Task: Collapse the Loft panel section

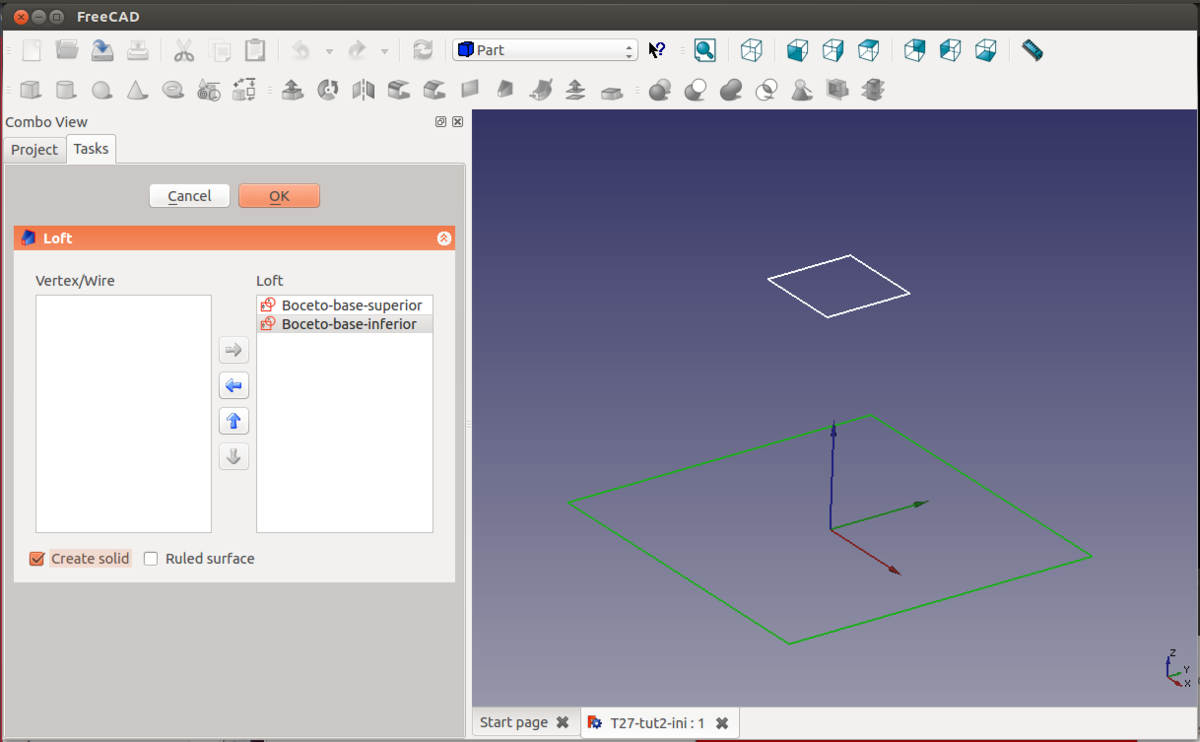Action: (x=444, y=239)
